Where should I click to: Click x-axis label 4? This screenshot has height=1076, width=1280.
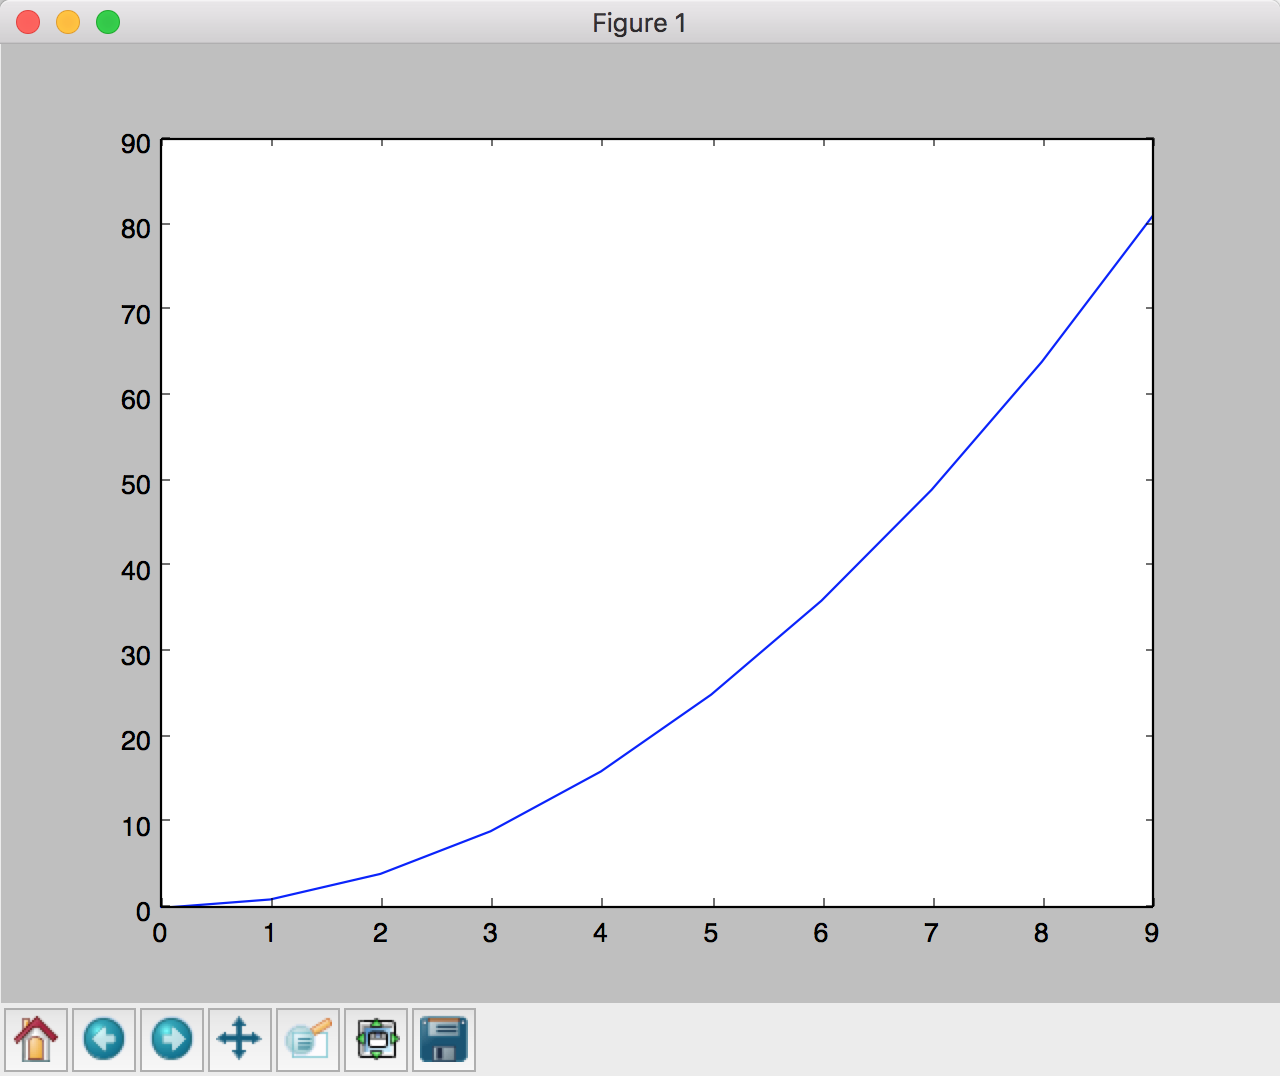(600, 933)
